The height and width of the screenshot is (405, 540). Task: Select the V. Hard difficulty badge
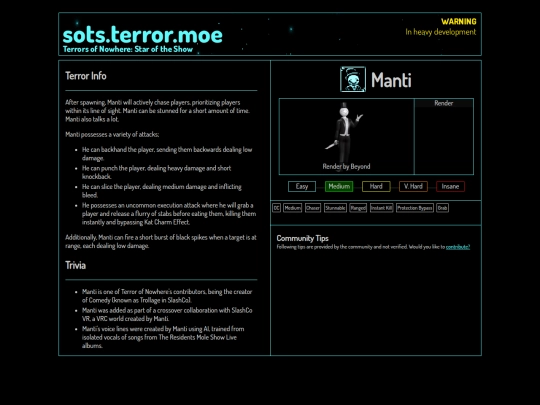[x=413, y=186]
